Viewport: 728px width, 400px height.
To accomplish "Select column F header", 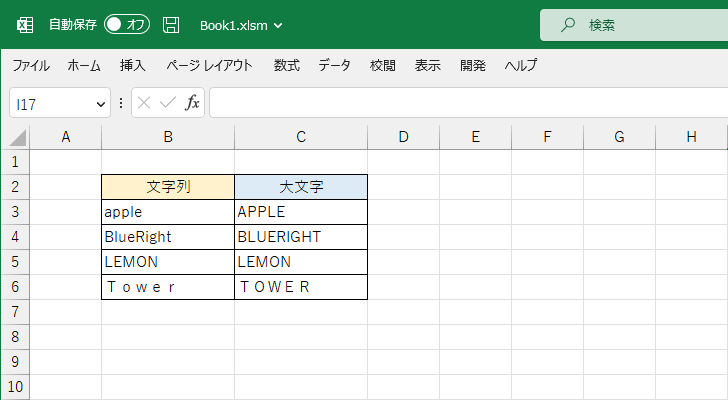I will click(547, 137).
